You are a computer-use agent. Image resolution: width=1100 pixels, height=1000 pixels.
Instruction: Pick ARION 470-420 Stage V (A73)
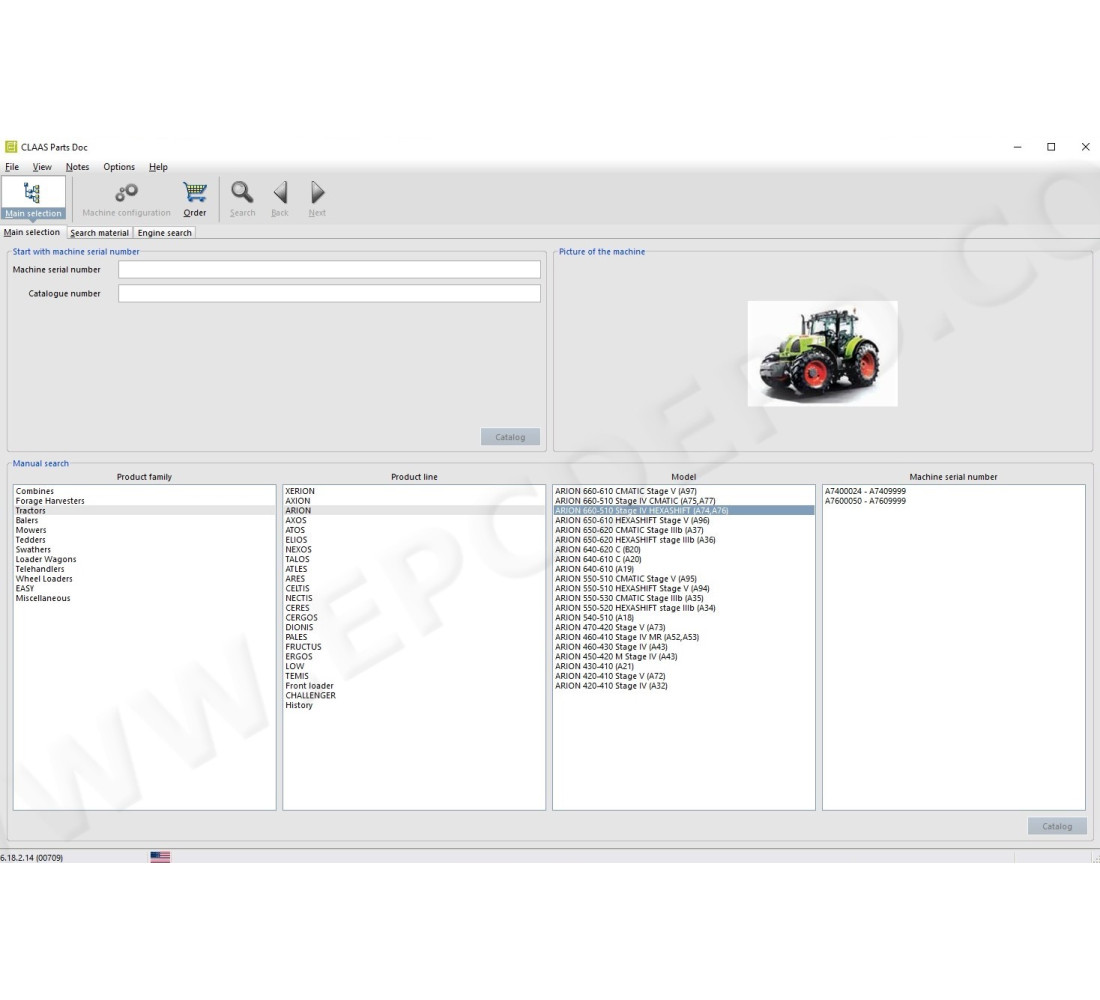click(684, 628)
